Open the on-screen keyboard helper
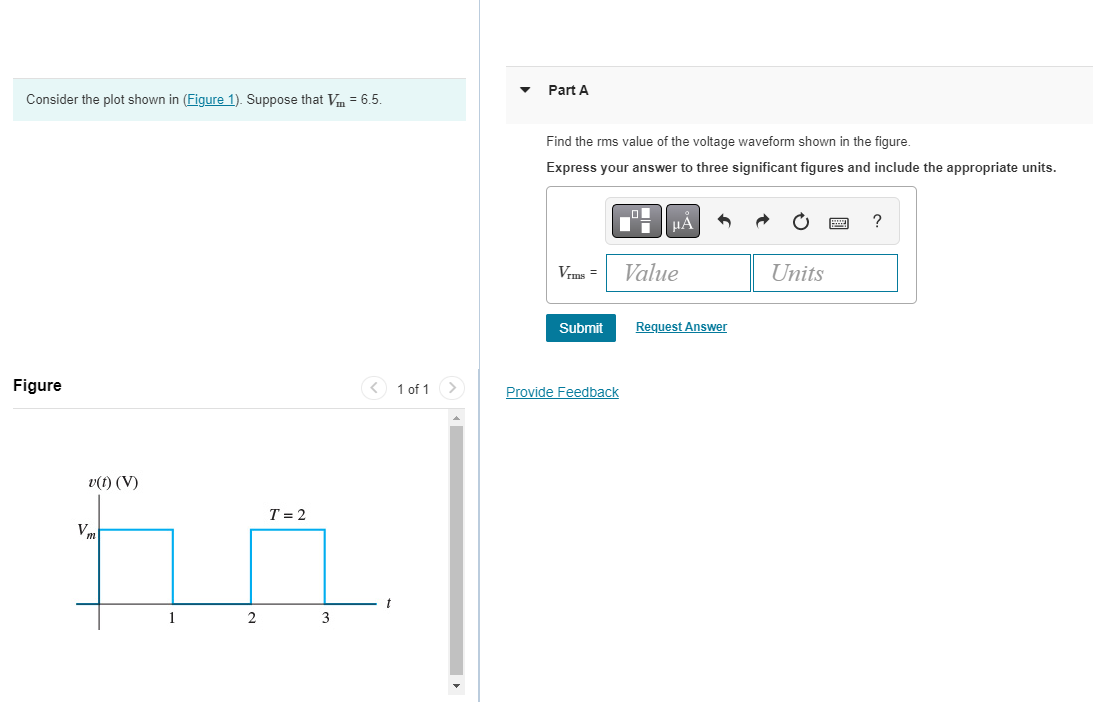 tap(839, 221)
